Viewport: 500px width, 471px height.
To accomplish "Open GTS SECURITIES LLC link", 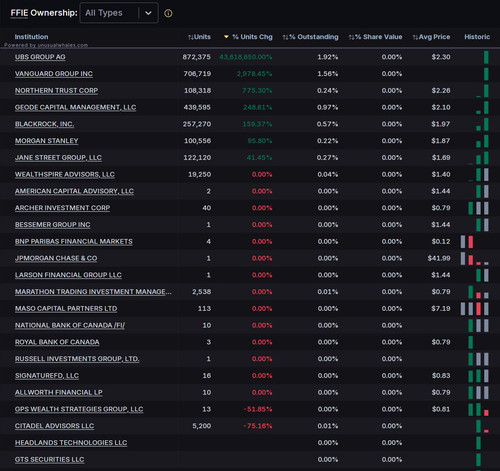I will [x=49, y=459].
